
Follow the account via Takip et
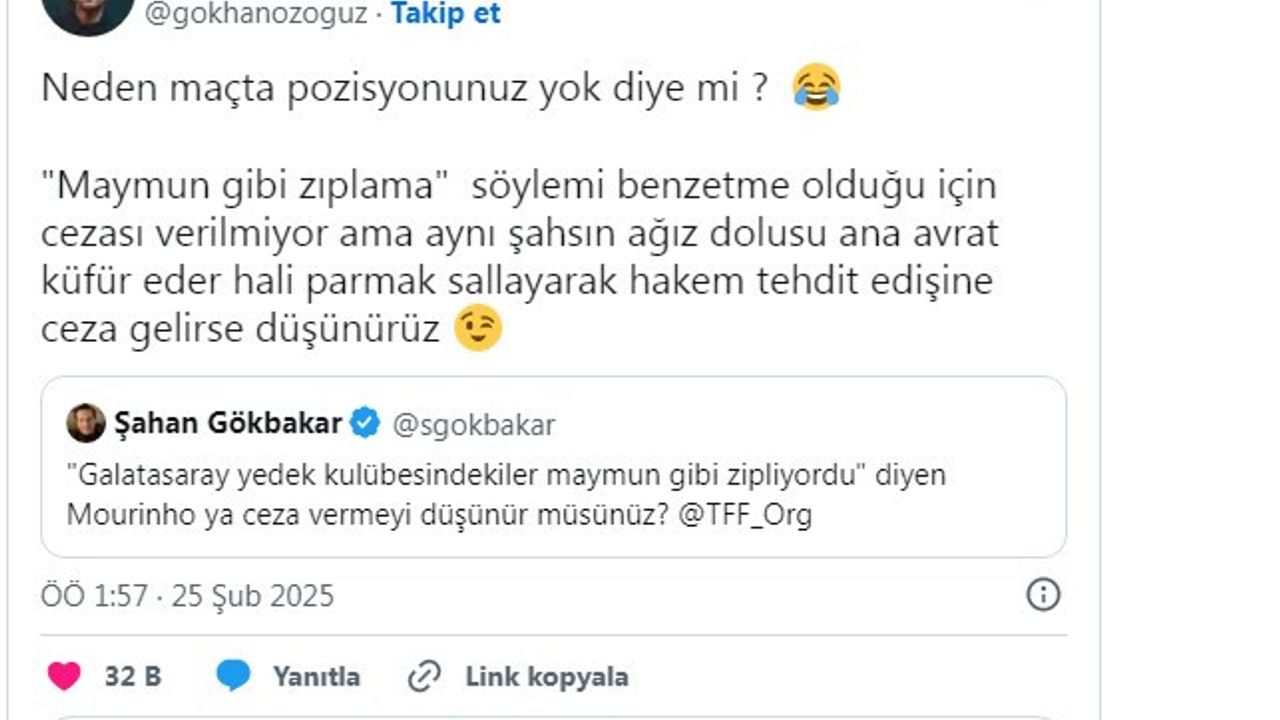coord(445,14)
